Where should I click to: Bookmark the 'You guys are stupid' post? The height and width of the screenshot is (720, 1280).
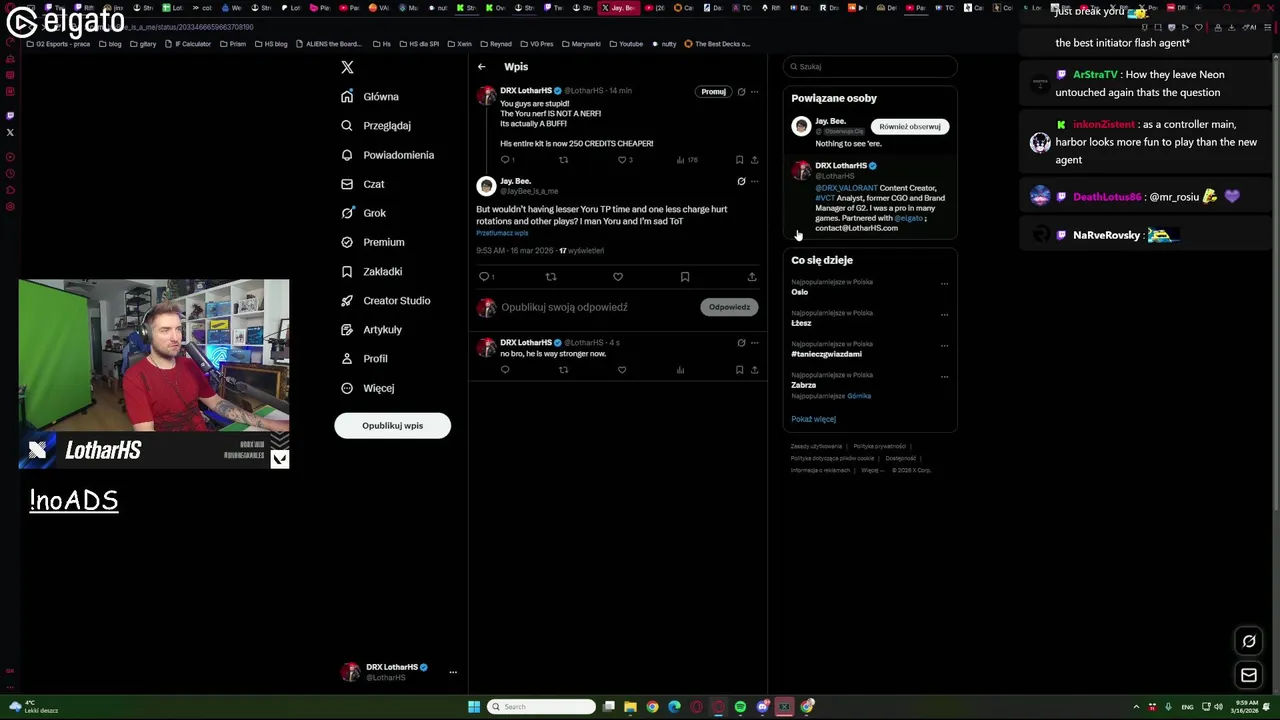coord(739,160)
